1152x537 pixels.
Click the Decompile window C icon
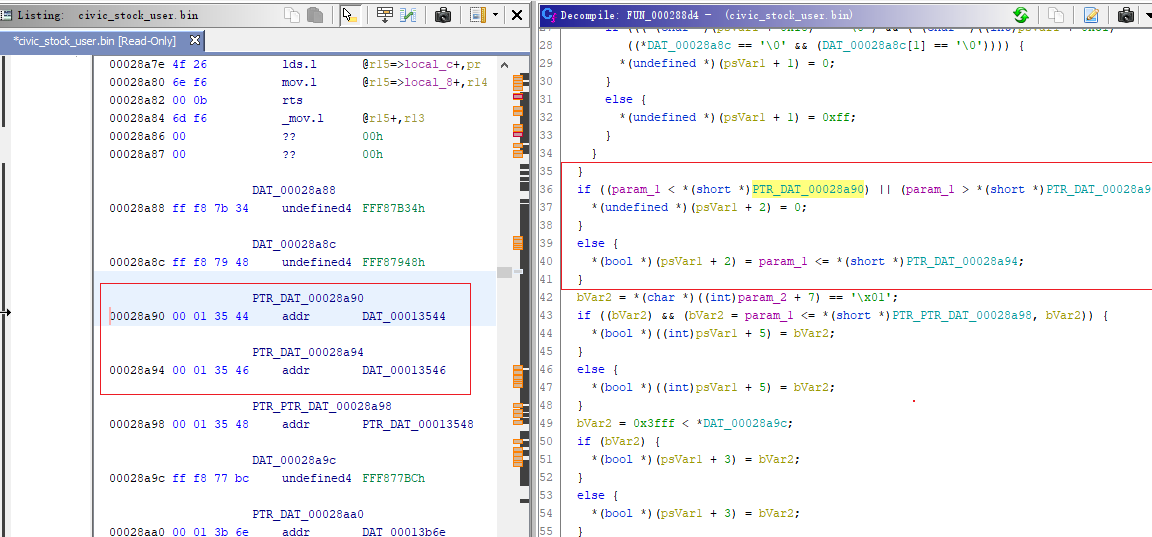550,15
